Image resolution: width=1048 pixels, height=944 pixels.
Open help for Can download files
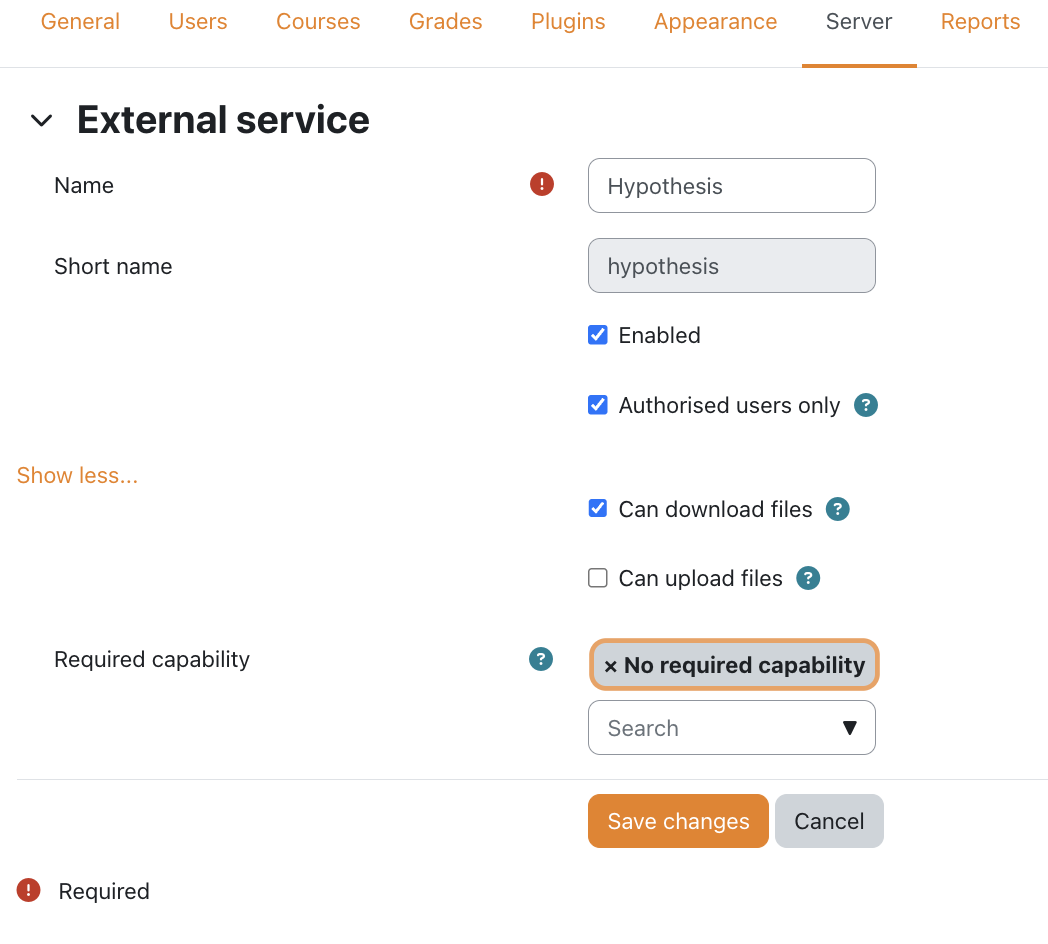pyautogui.click(x=838, y=509)
